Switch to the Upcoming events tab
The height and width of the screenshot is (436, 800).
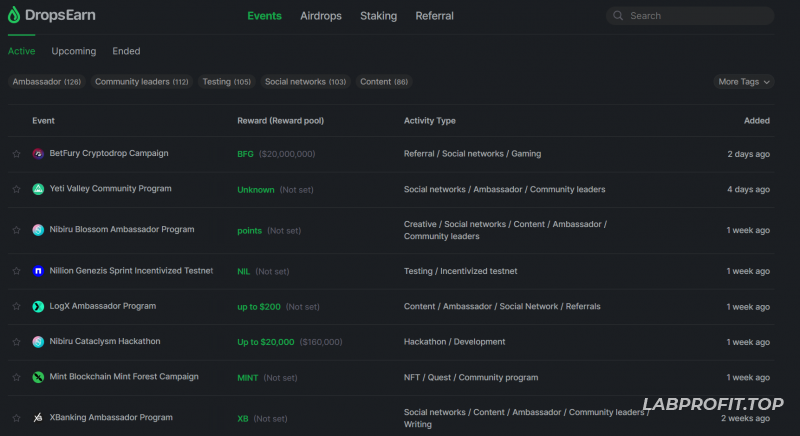[x=74, y=51]
